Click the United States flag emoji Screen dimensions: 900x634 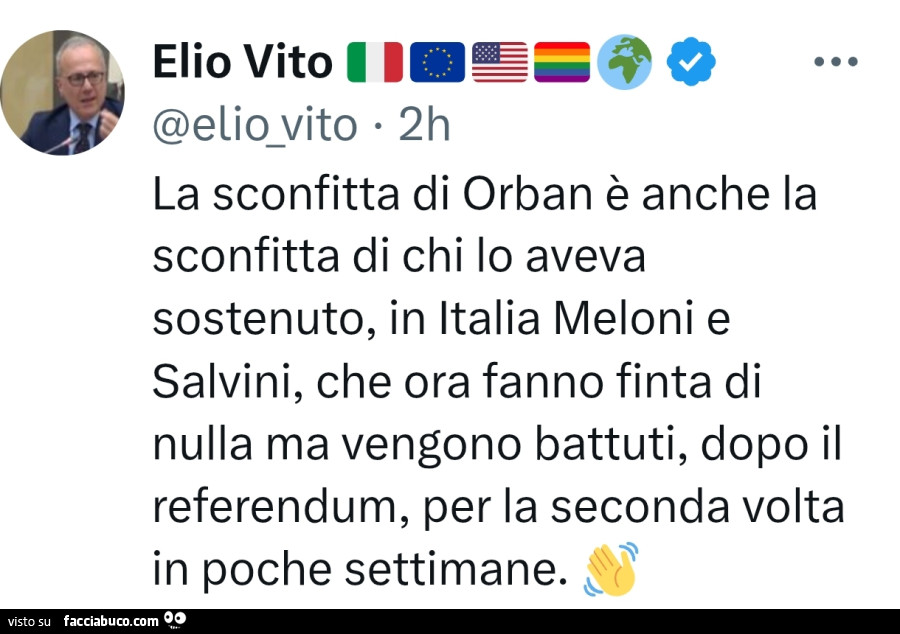[x=499, y=62]
